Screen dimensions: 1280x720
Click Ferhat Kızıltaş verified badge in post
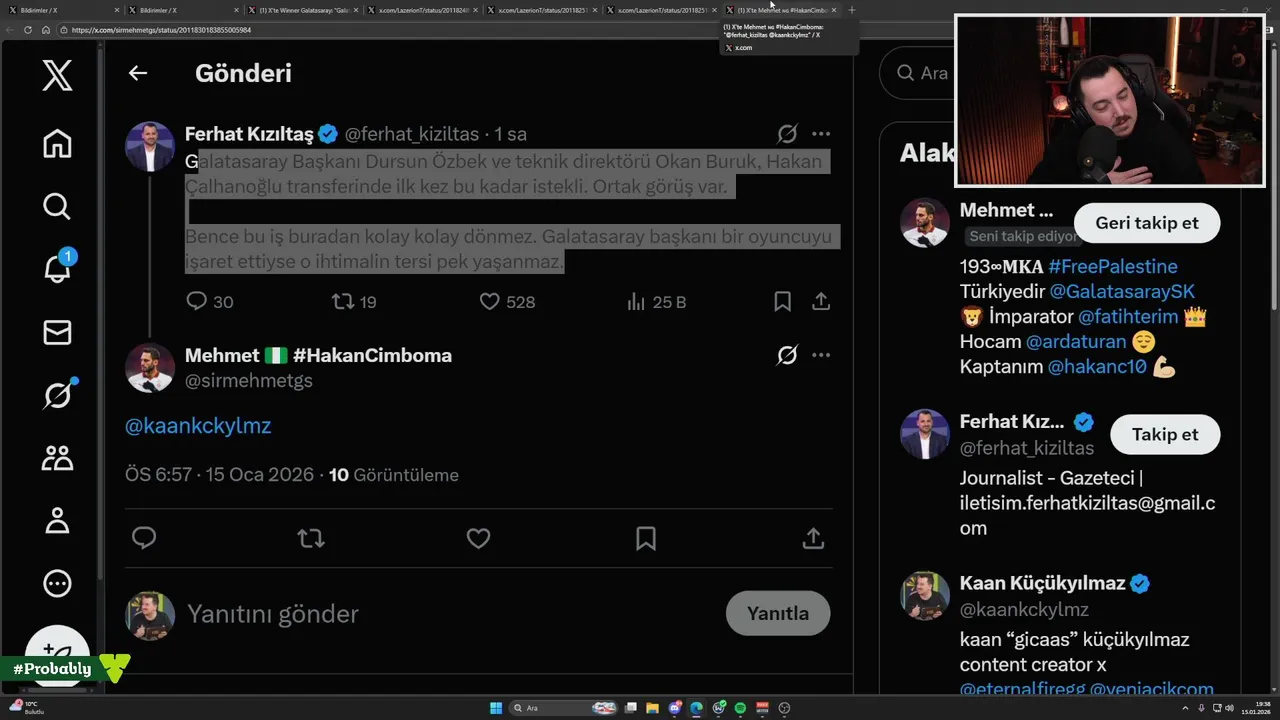328,134
